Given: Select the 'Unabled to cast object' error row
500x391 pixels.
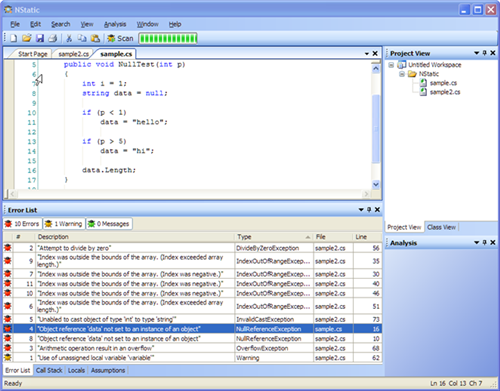Looking at the screenshot, I should tap(192, 319).
